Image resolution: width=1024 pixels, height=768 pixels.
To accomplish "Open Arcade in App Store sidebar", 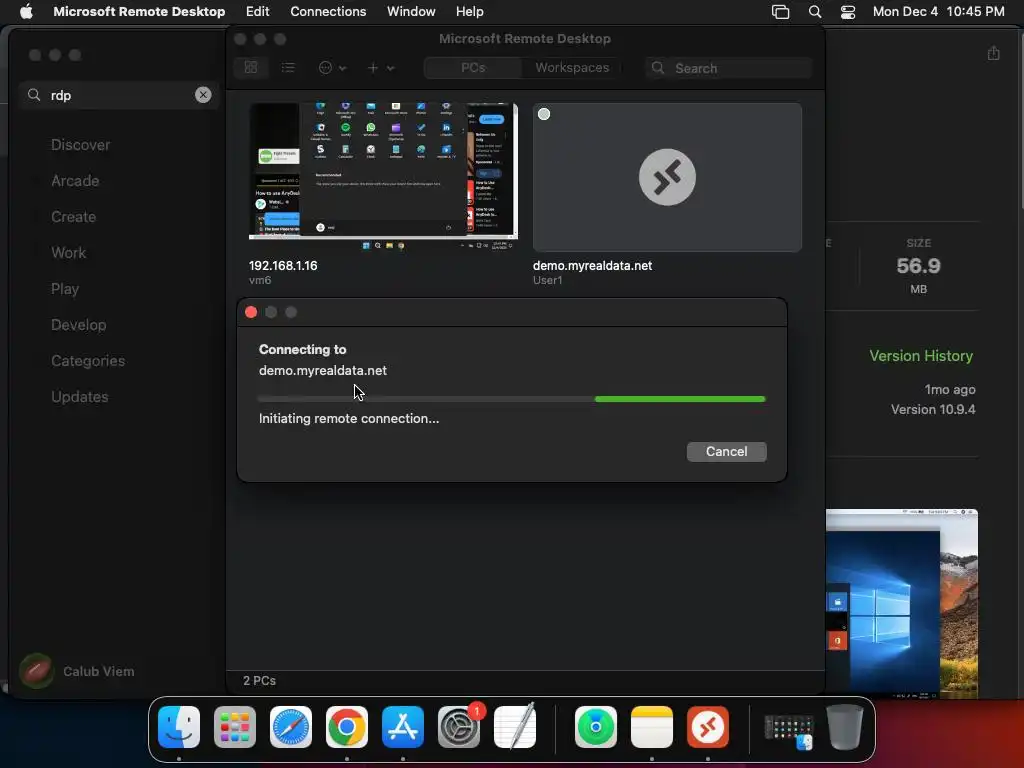I will [x=75, y=181].
